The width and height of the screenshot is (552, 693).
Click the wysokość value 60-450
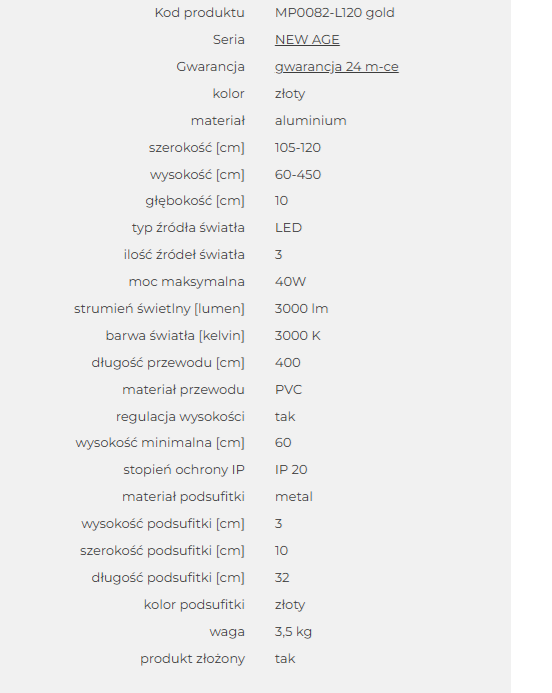coord(298,175)
